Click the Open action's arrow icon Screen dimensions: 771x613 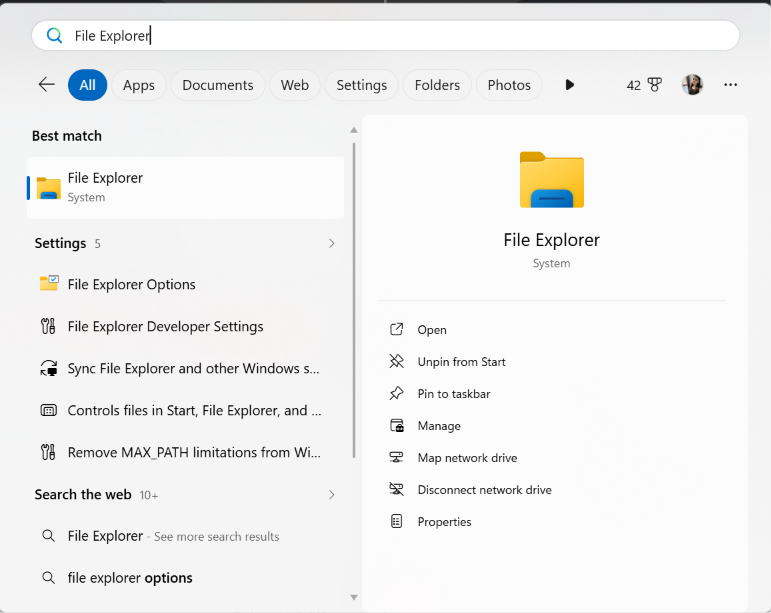[x=396, y=329]
